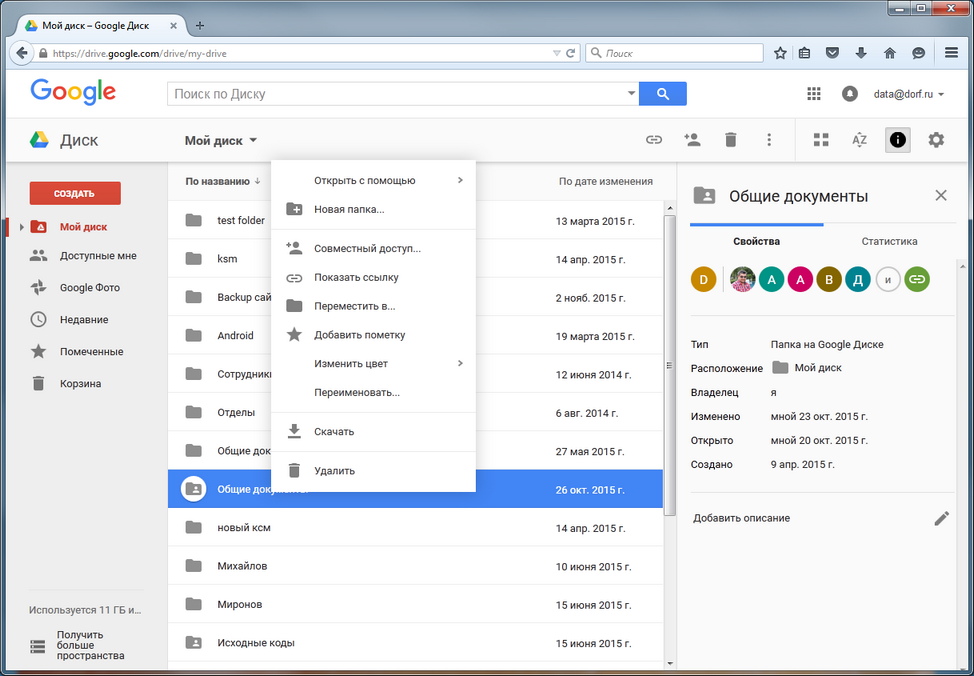Expand the Открыть с помощью submenu
Screen dimensions: 974x676
pos(460,181)
